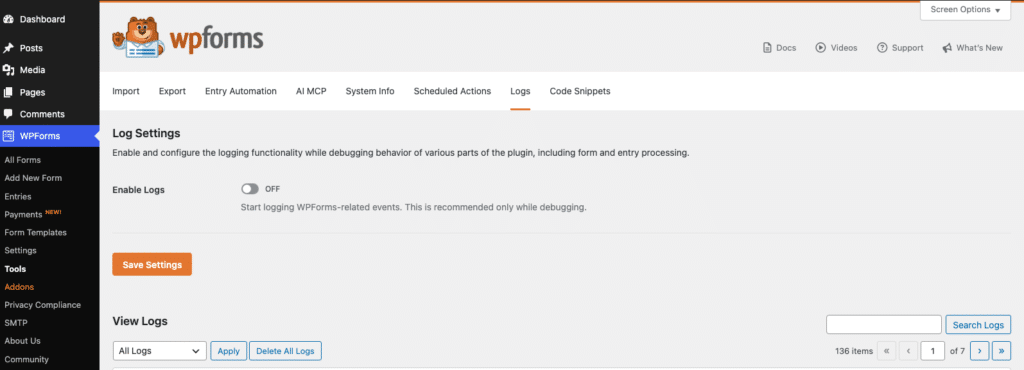Open Settings submenu item

[x=20, y=251]
